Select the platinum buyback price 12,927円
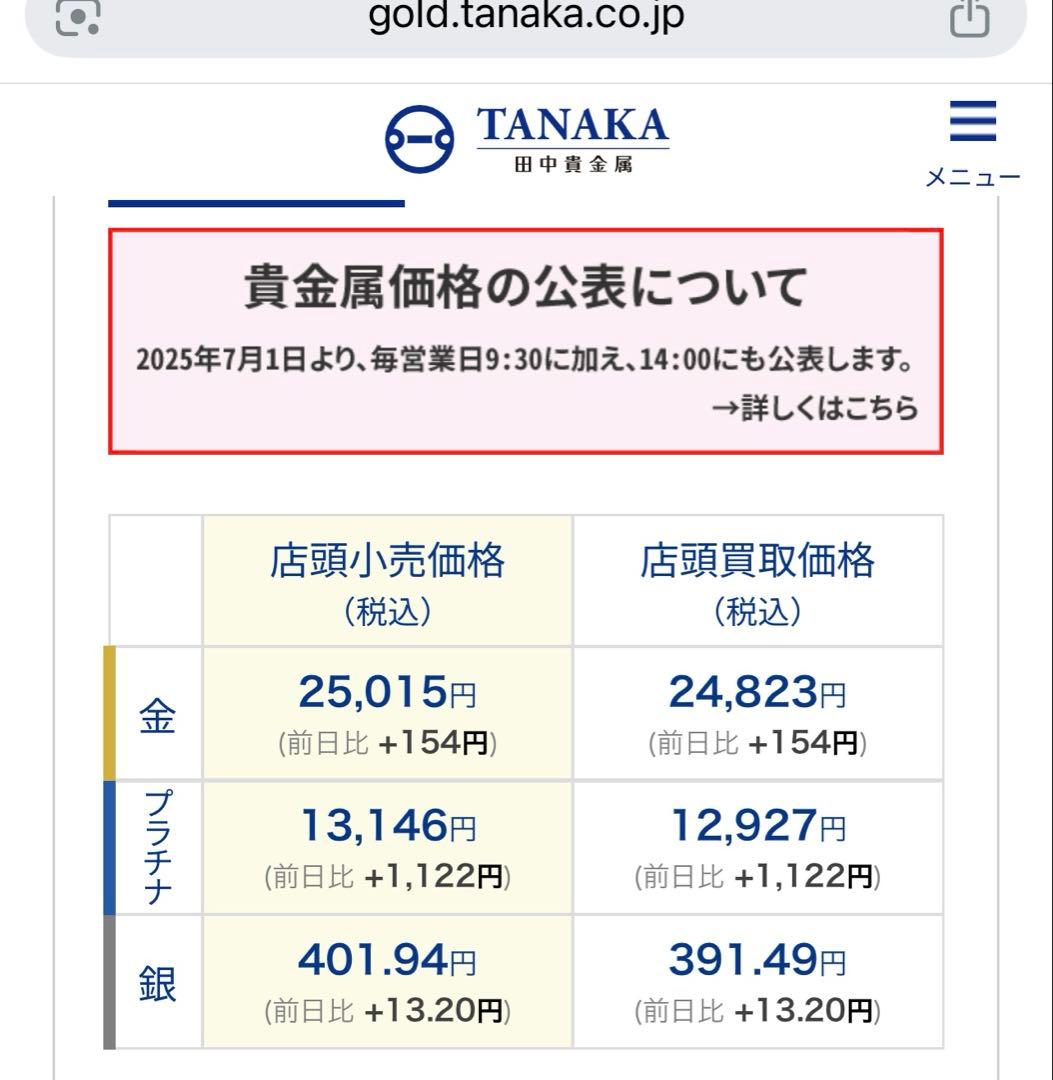Screen dimensions: 1053x1080 757,827
